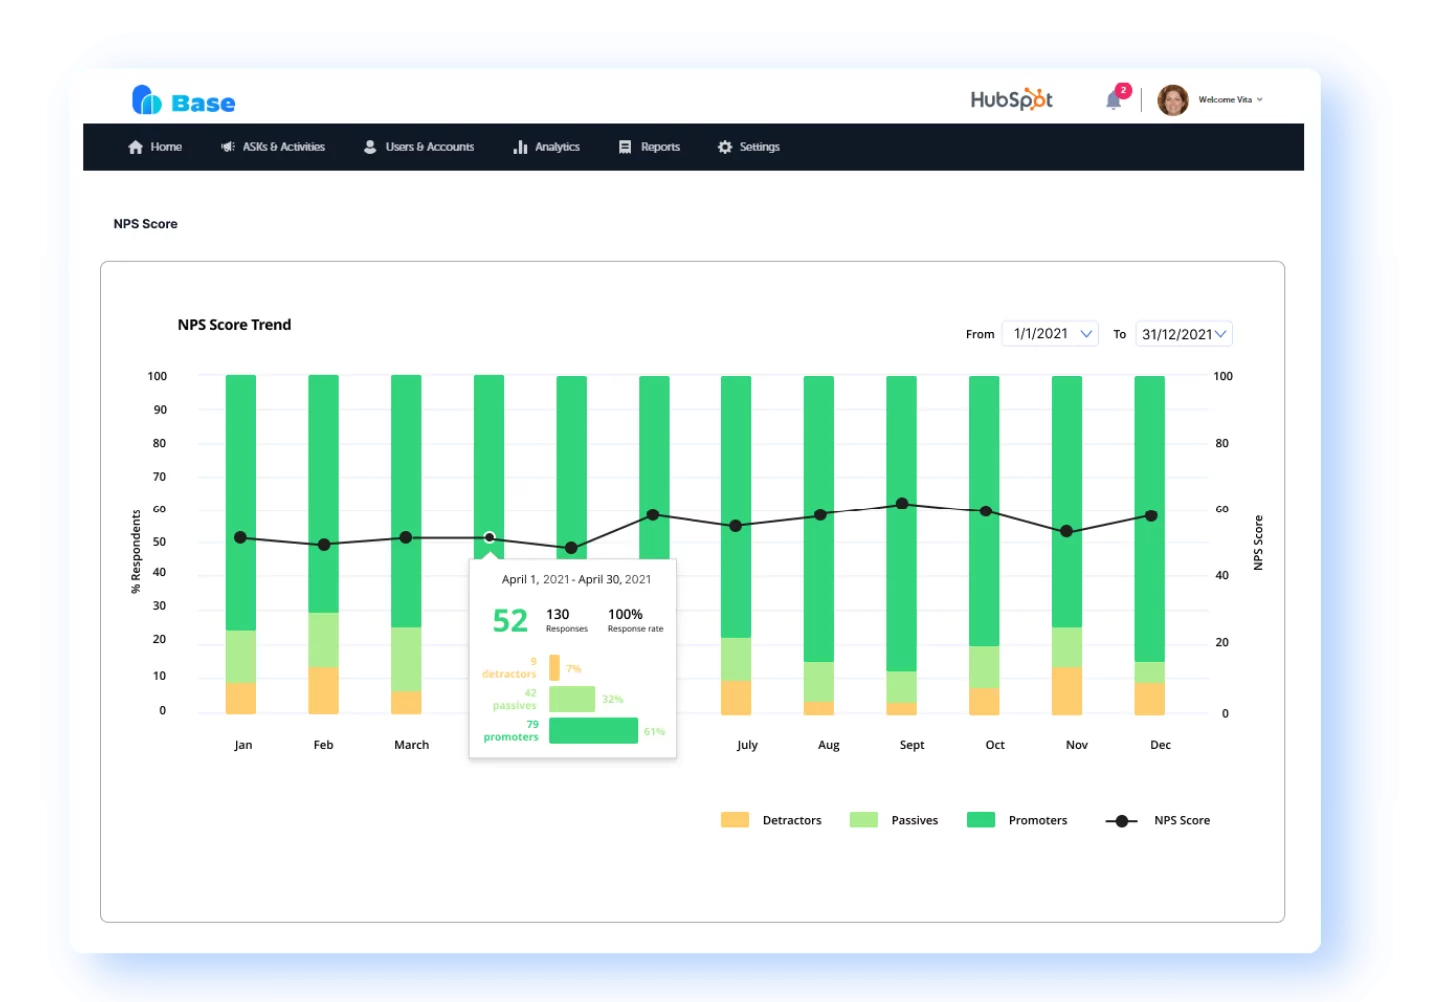The height and width of the screenshot is (1002, 1439).
Task: Click the Base logo icon
Action: click(x=146, y=100)
